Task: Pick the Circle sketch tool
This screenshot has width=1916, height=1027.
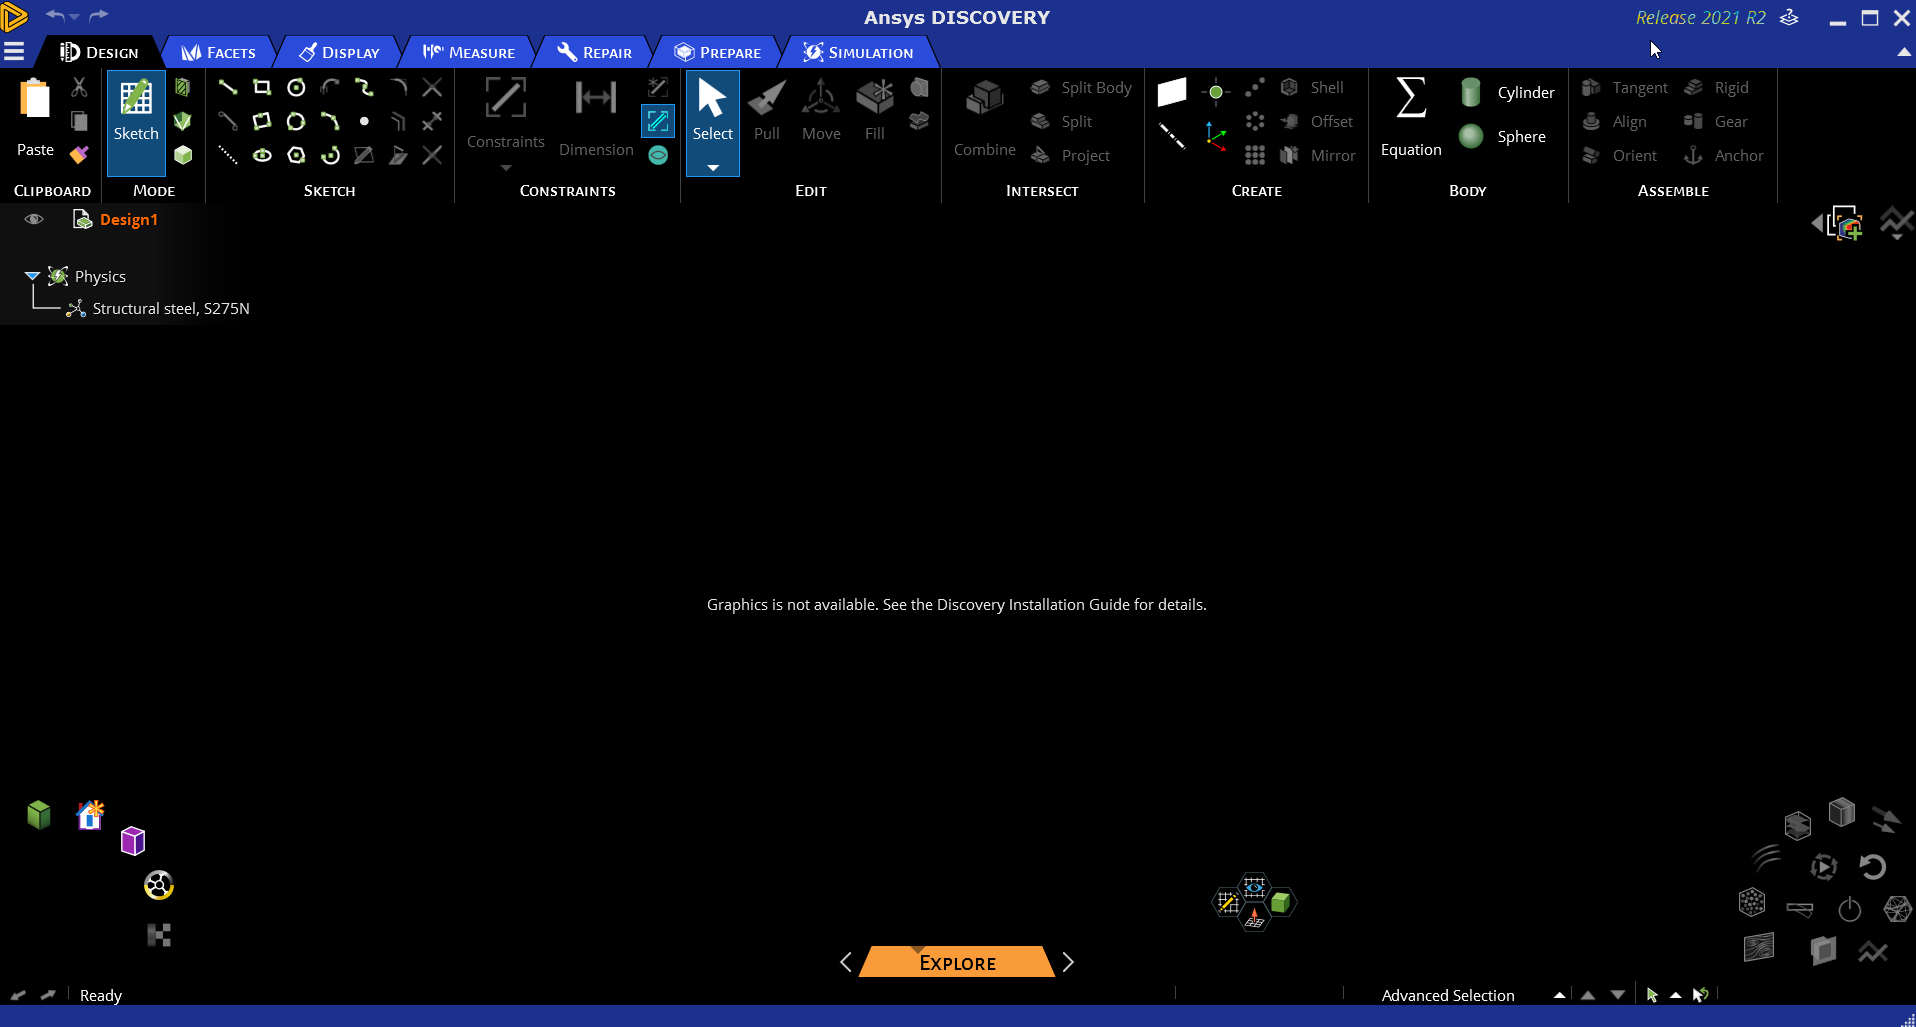Action: [x=296, y=87]
